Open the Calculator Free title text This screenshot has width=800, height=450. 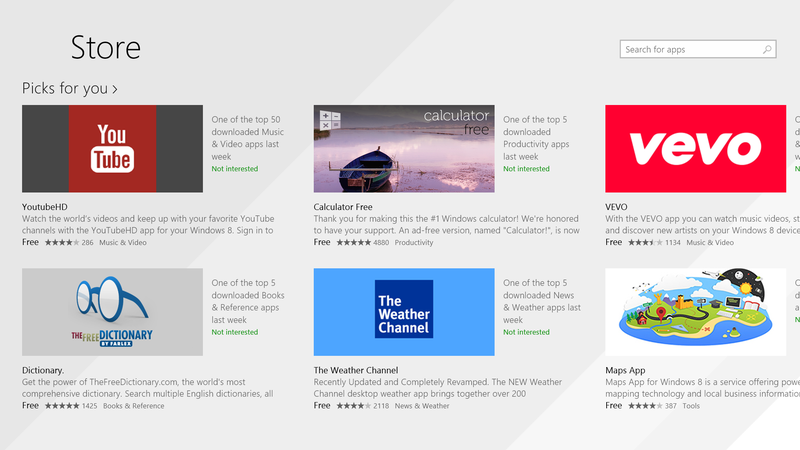343,207
